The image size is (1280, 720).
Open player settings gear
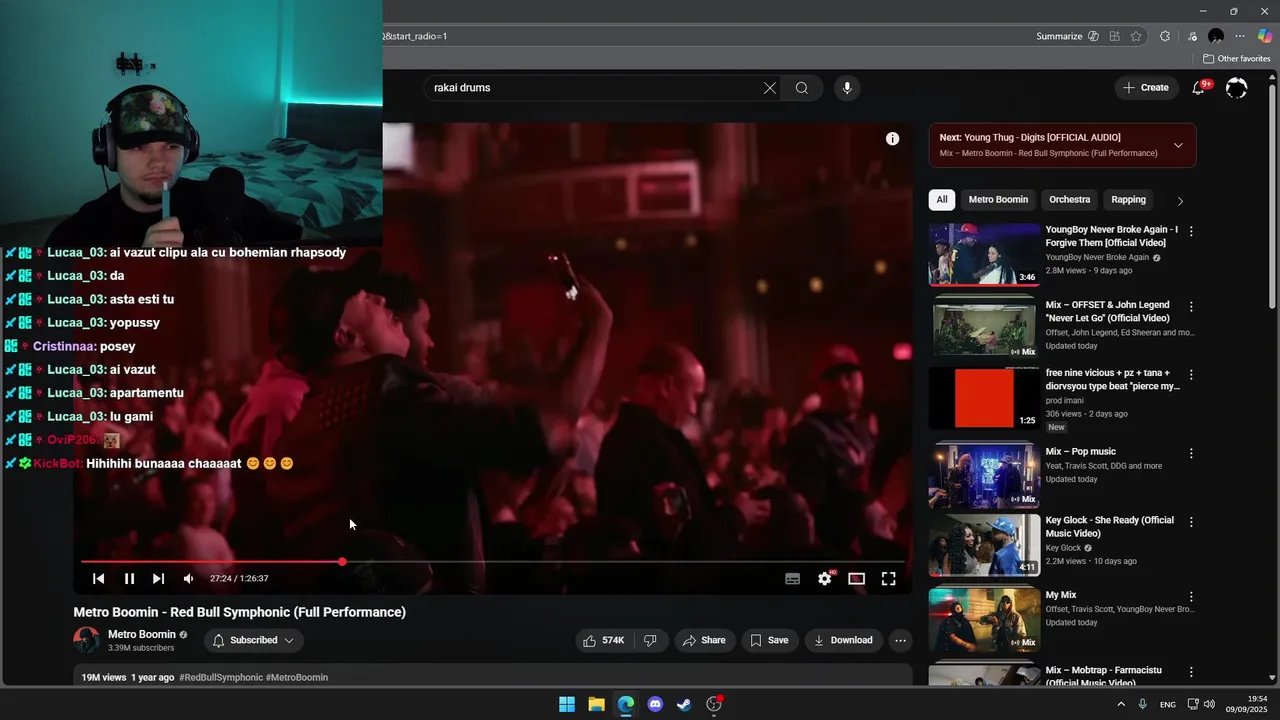tap(825, 578)
